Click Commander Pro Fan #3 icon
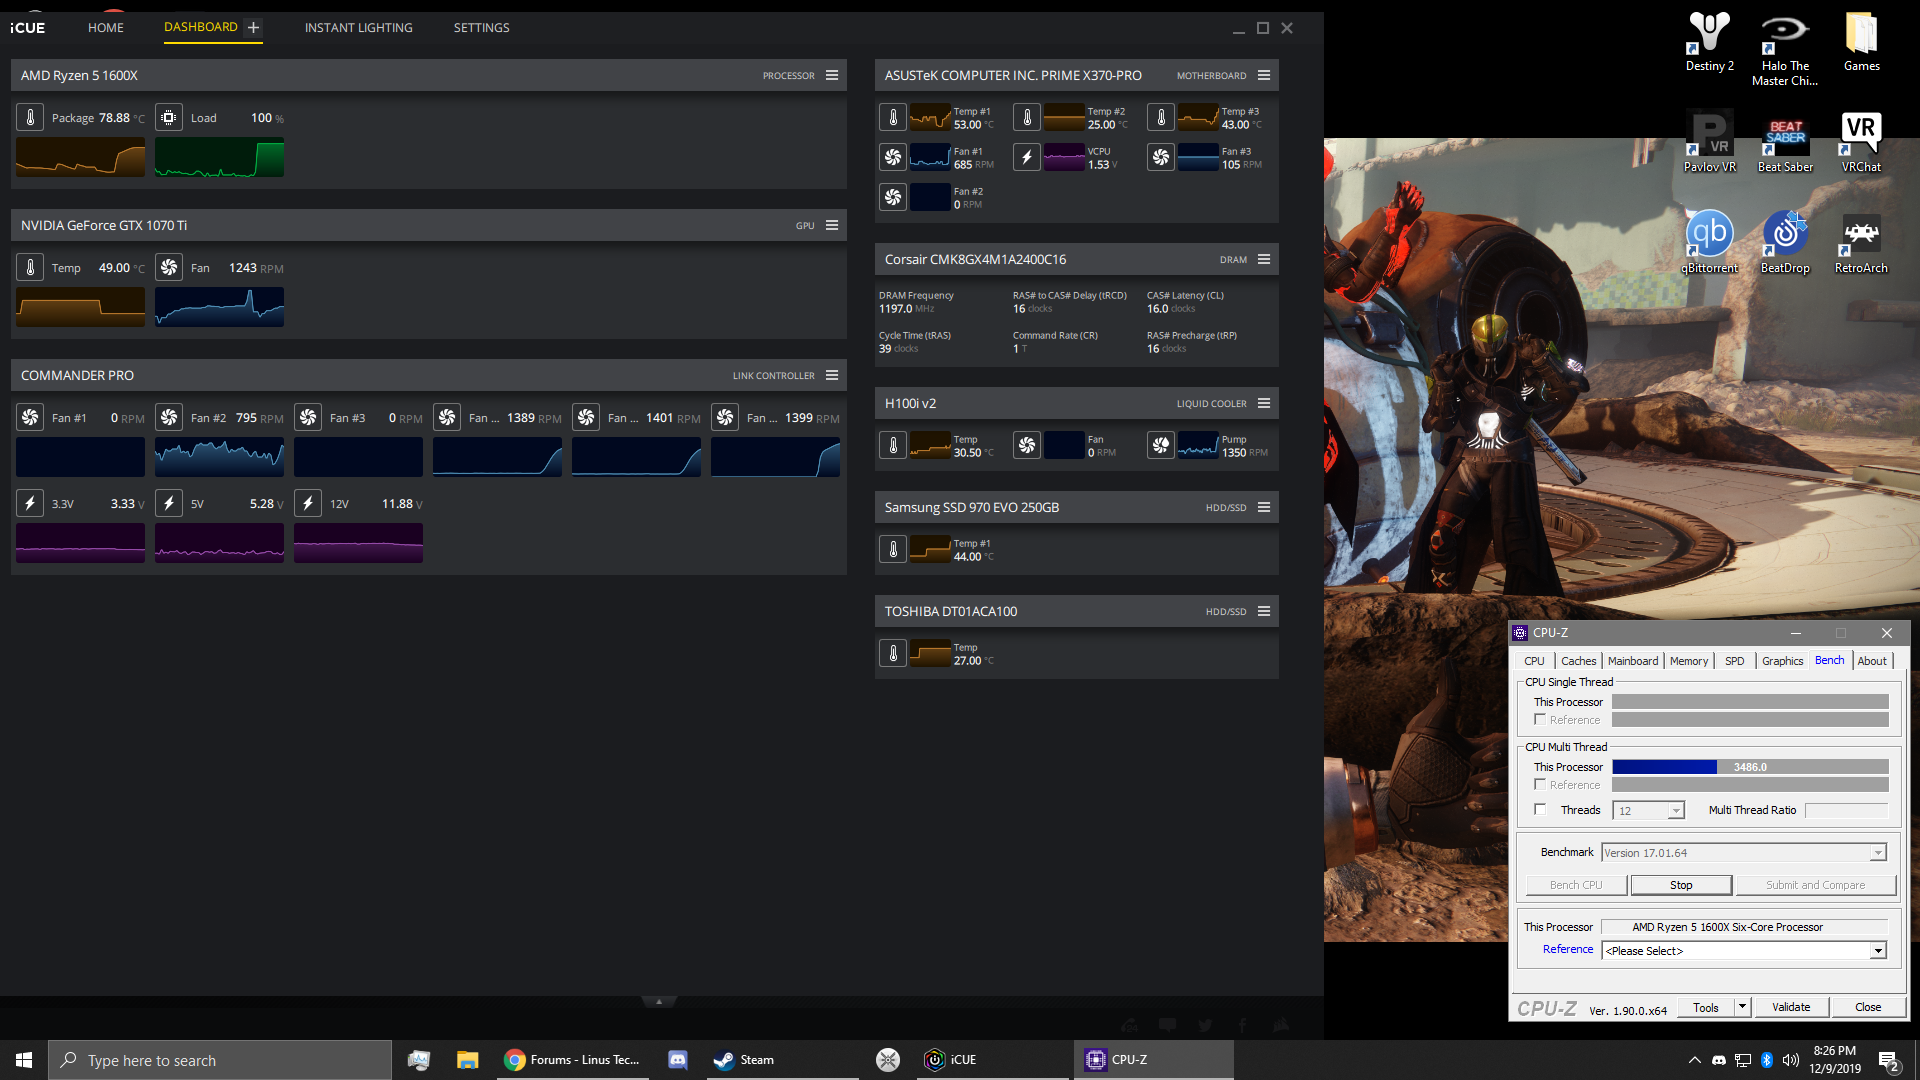Screen dimensions: 1920x1080 click(308, 418)
